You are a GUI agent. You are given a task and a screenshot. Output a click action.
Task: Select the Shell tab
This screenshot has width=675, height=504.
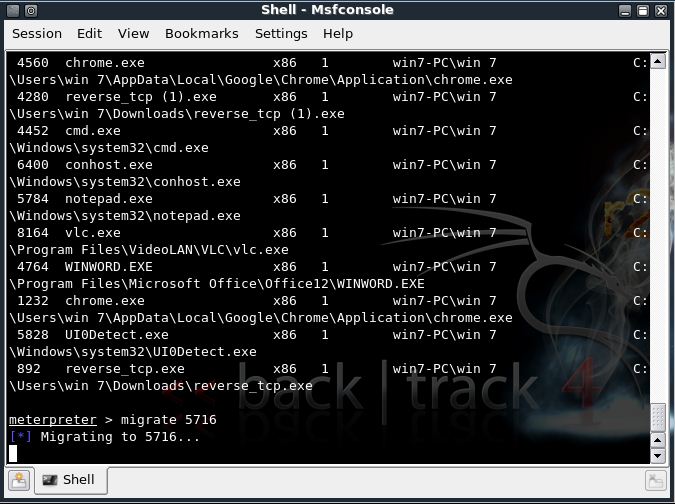point(71,480)
